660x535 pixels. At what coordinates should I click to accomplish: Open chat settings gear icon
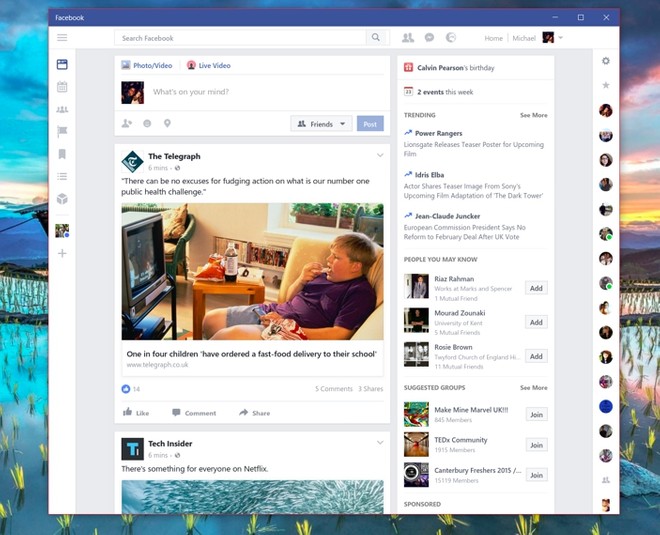click(606, 61)
